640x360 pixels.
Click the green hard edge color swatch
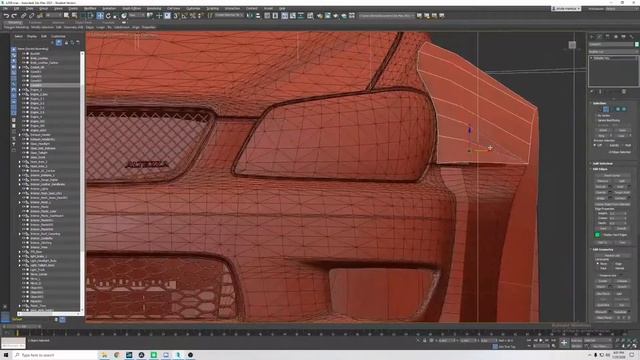click(598, 235)
